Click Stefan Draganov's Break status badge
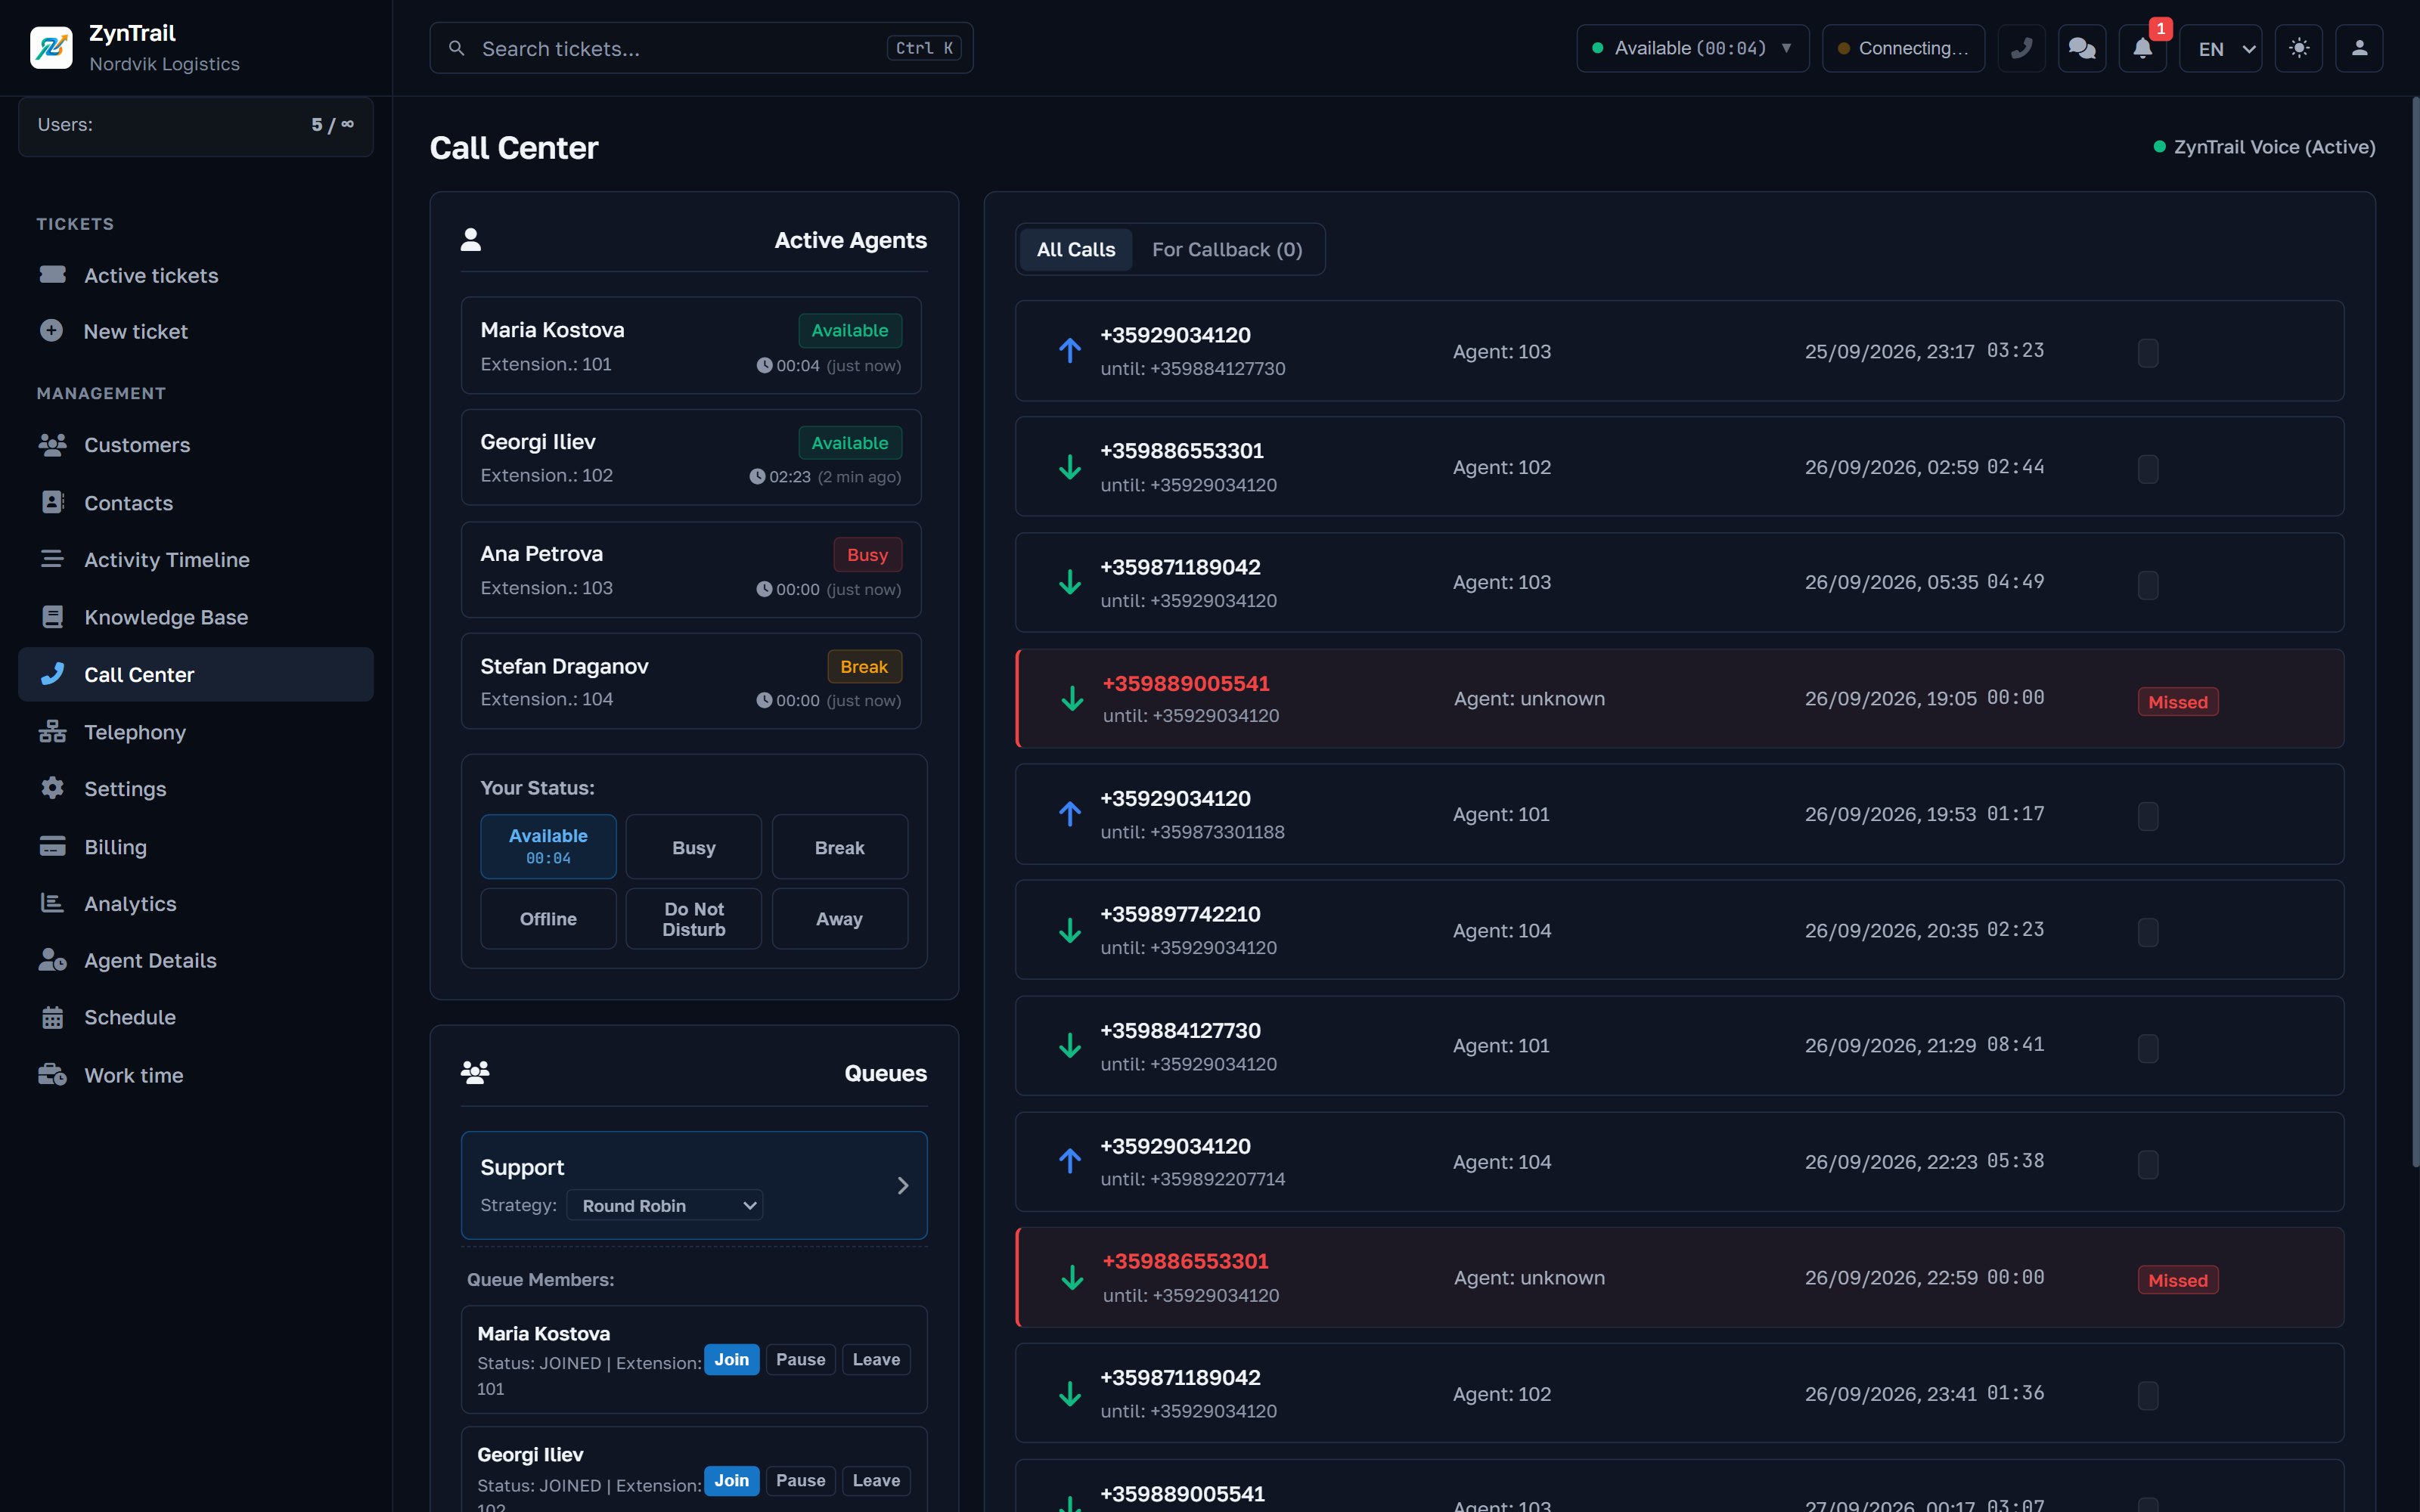The width and height of the screenshot is (2420, 1512). pyautogui.click(x=864, y=666)
